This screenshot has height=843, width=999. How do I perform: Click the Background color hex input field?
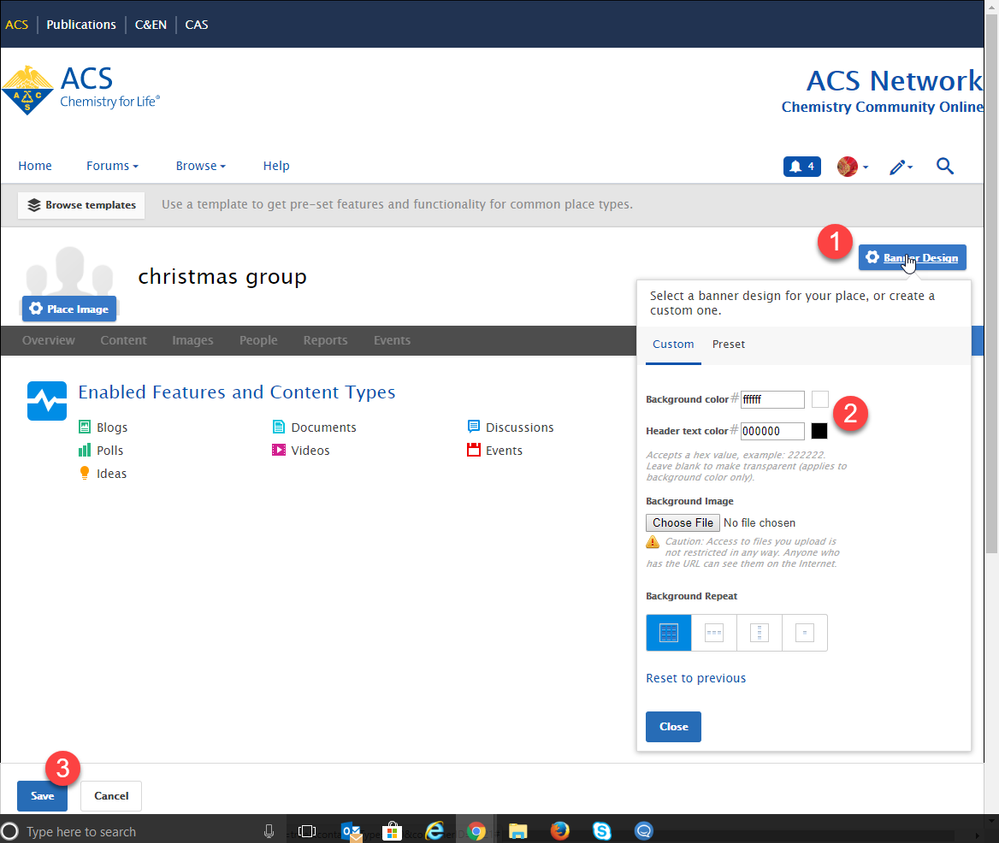[x=772, y=400]
